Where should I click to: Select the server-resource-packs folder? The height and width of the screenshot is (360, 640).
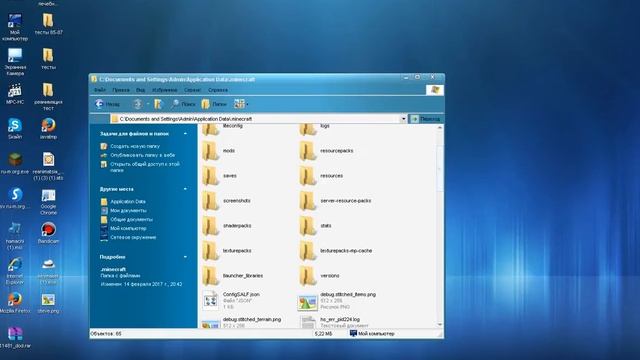336,201
